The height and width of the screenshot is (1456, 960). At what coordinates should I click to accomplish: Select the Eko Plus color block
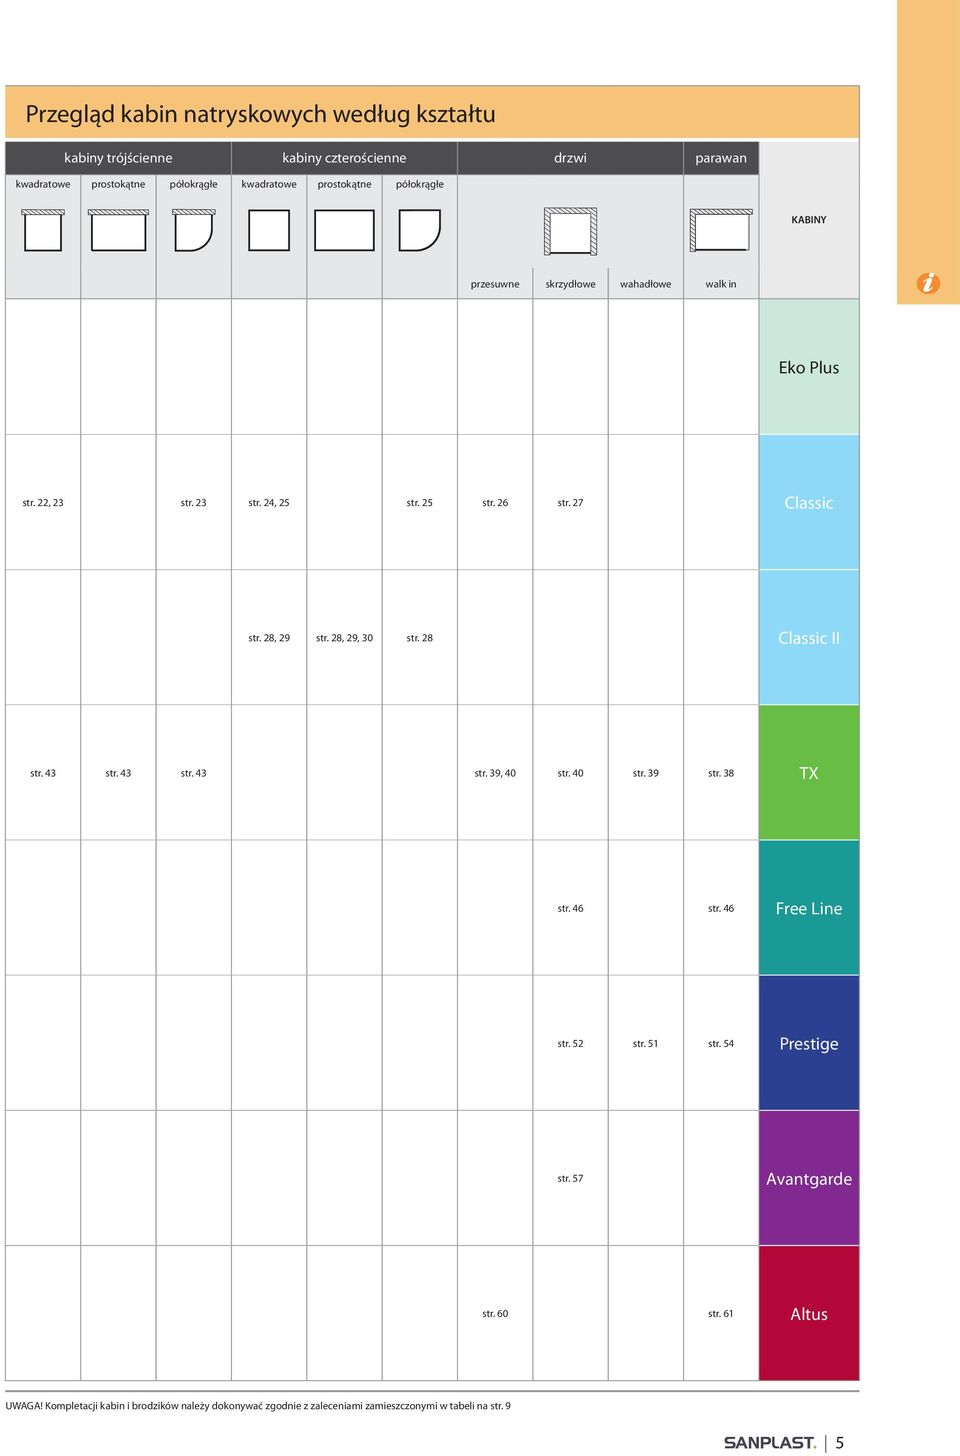point(809,367)
